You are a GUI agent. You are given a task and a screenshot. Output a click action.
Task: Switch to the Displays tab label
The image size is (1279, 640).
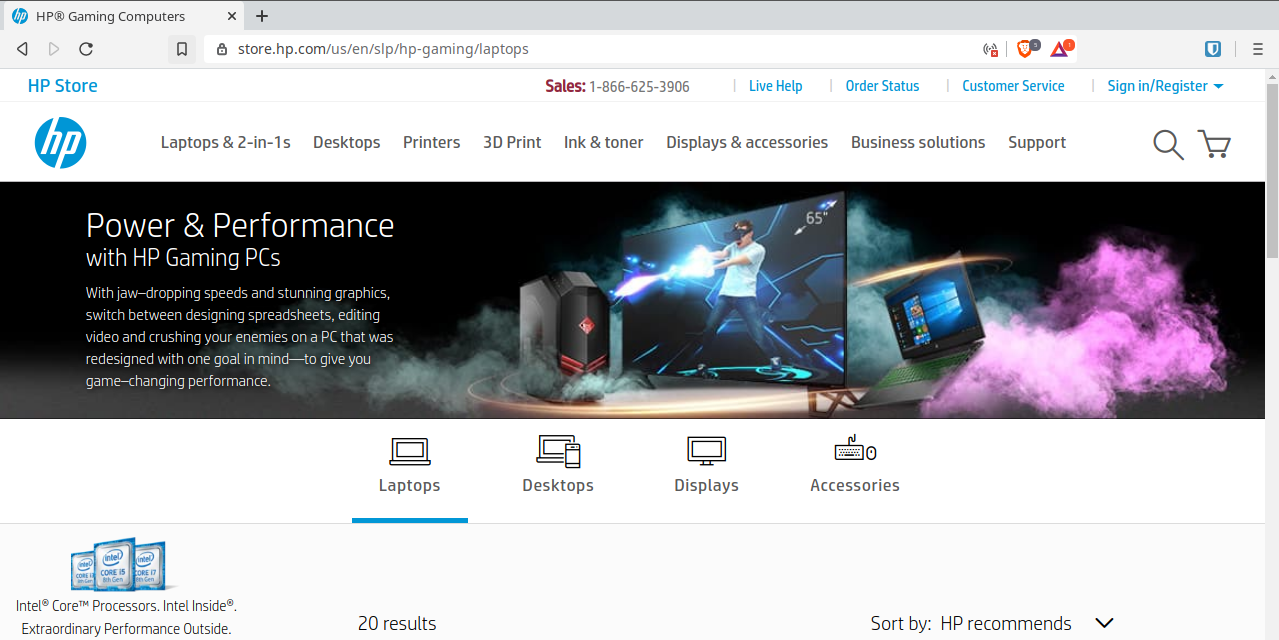click(706, 486)
